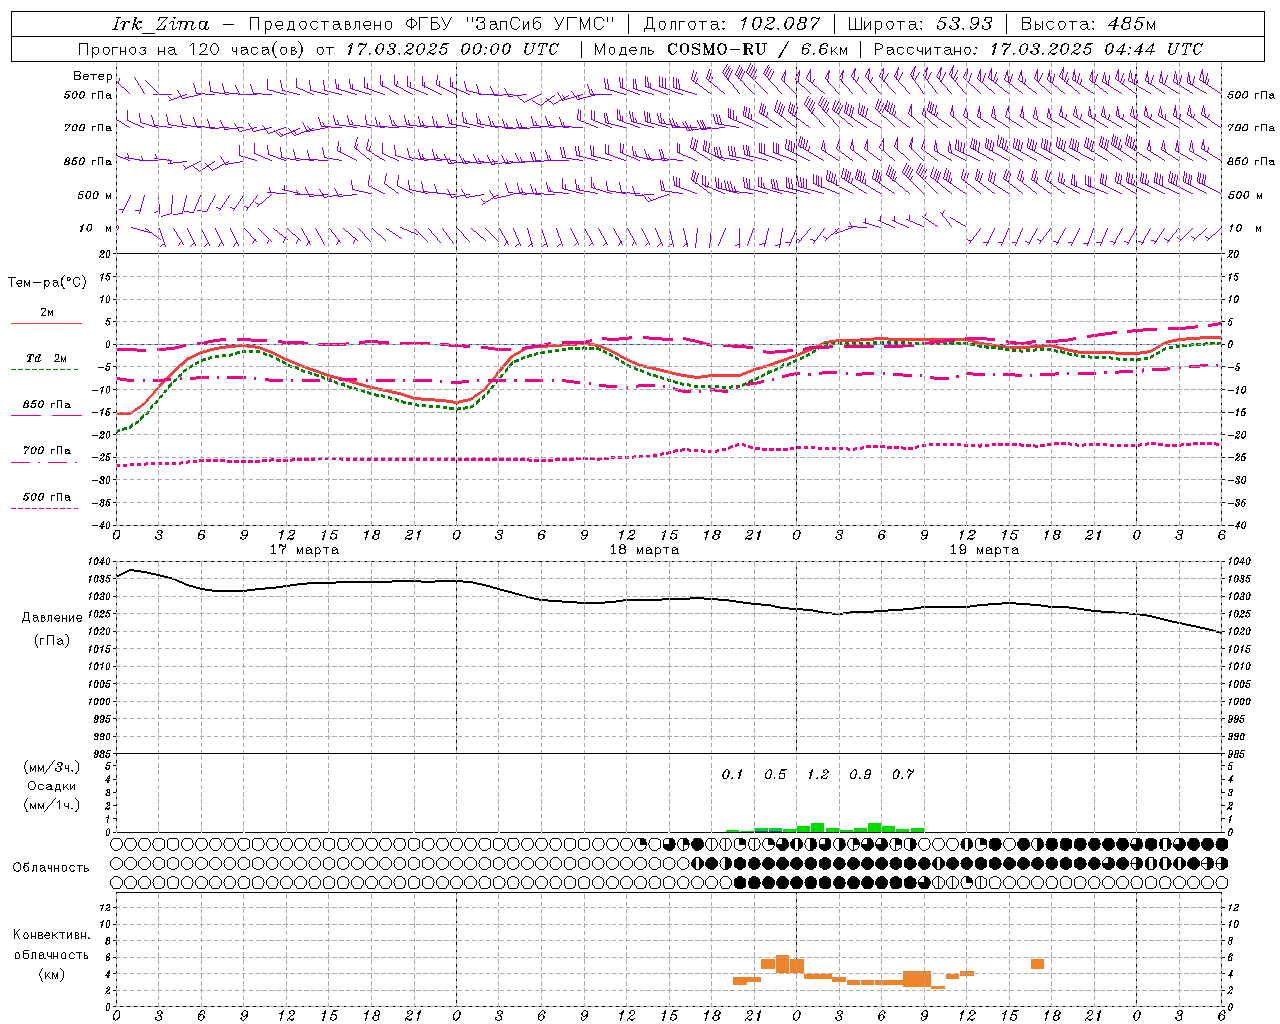Click the forecast span "Прогноз на 120 часа(ов)"
Screen dimensions: 1280x1024
(x=192, y=49)
